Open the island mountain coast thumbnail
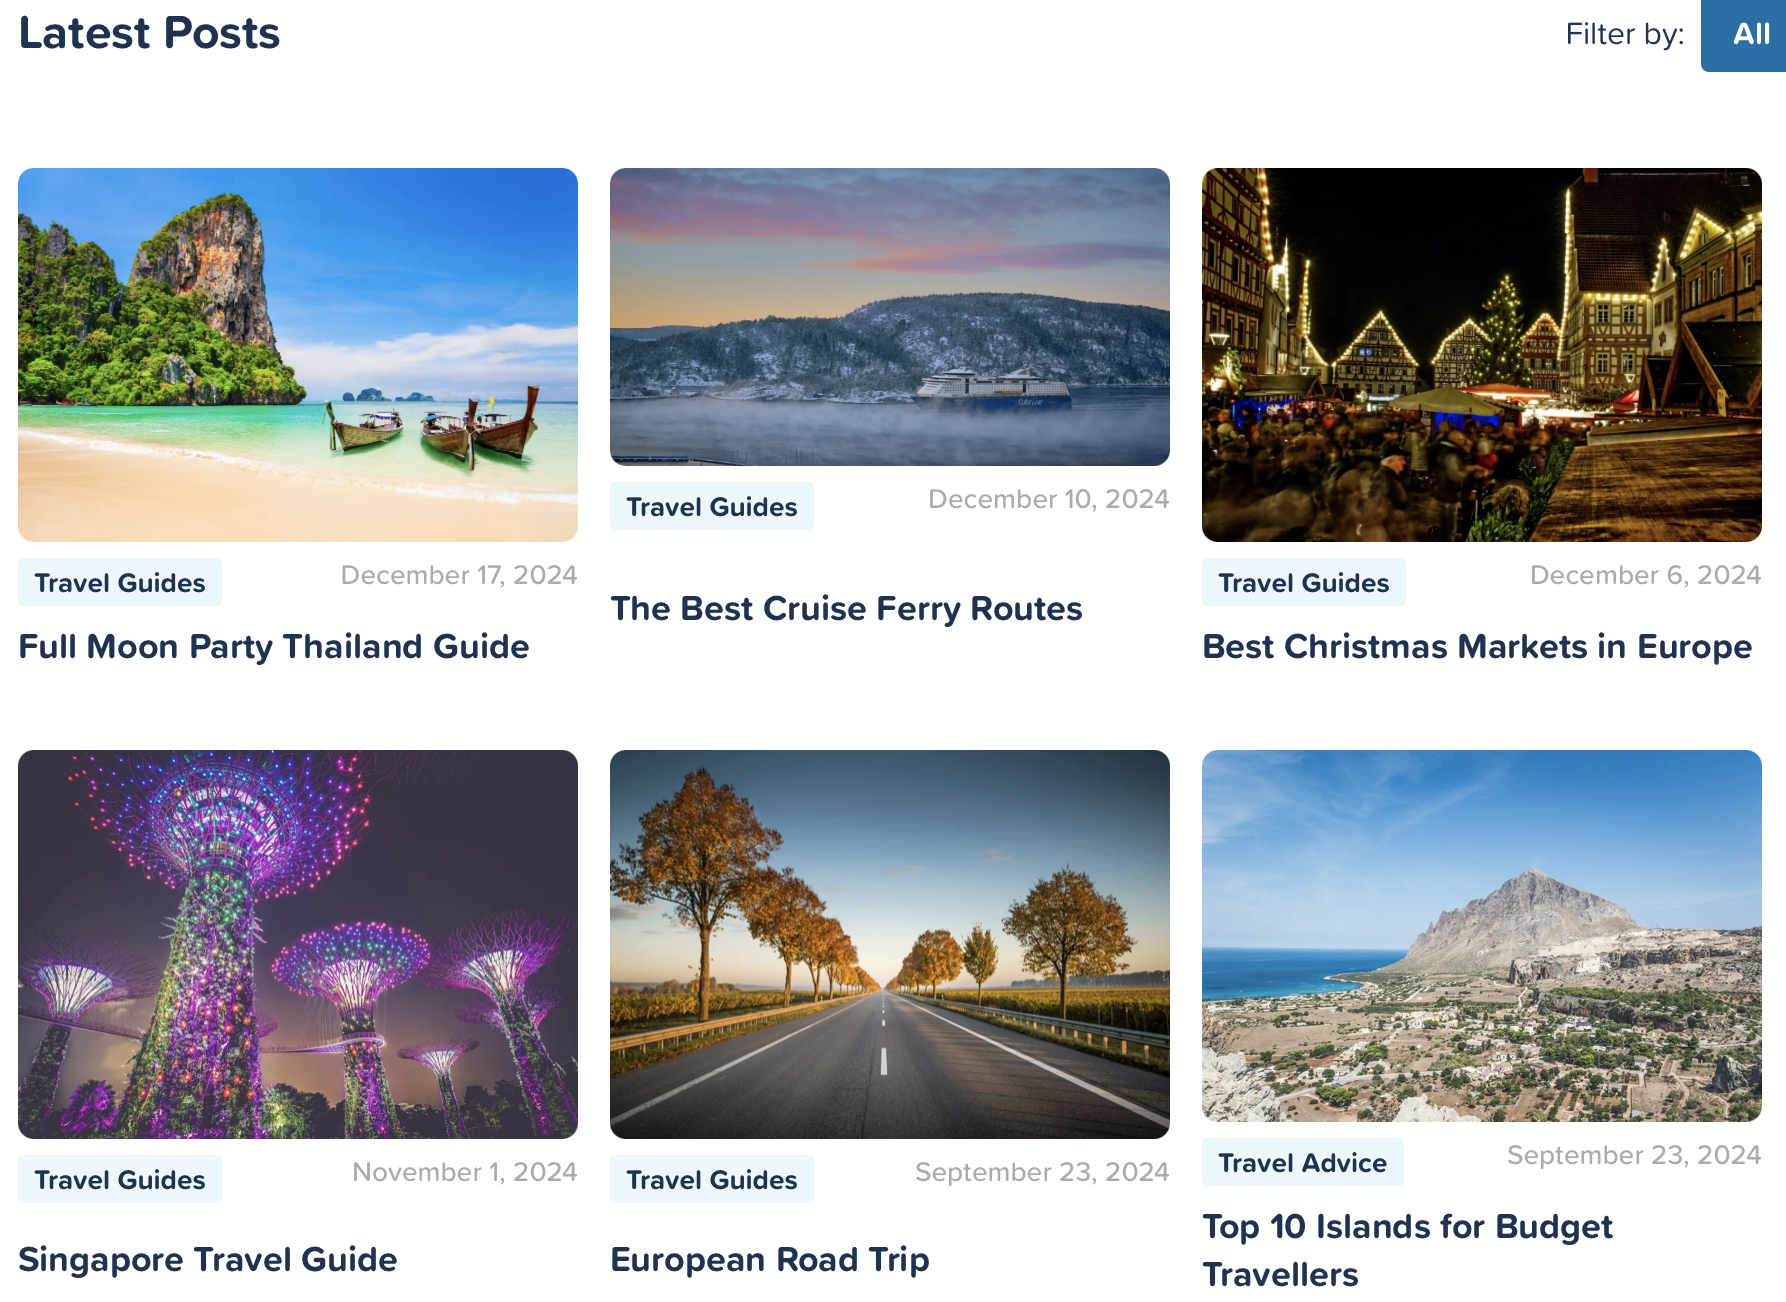Viewport: 1786px width, 1302px height. coord(1482,936)
